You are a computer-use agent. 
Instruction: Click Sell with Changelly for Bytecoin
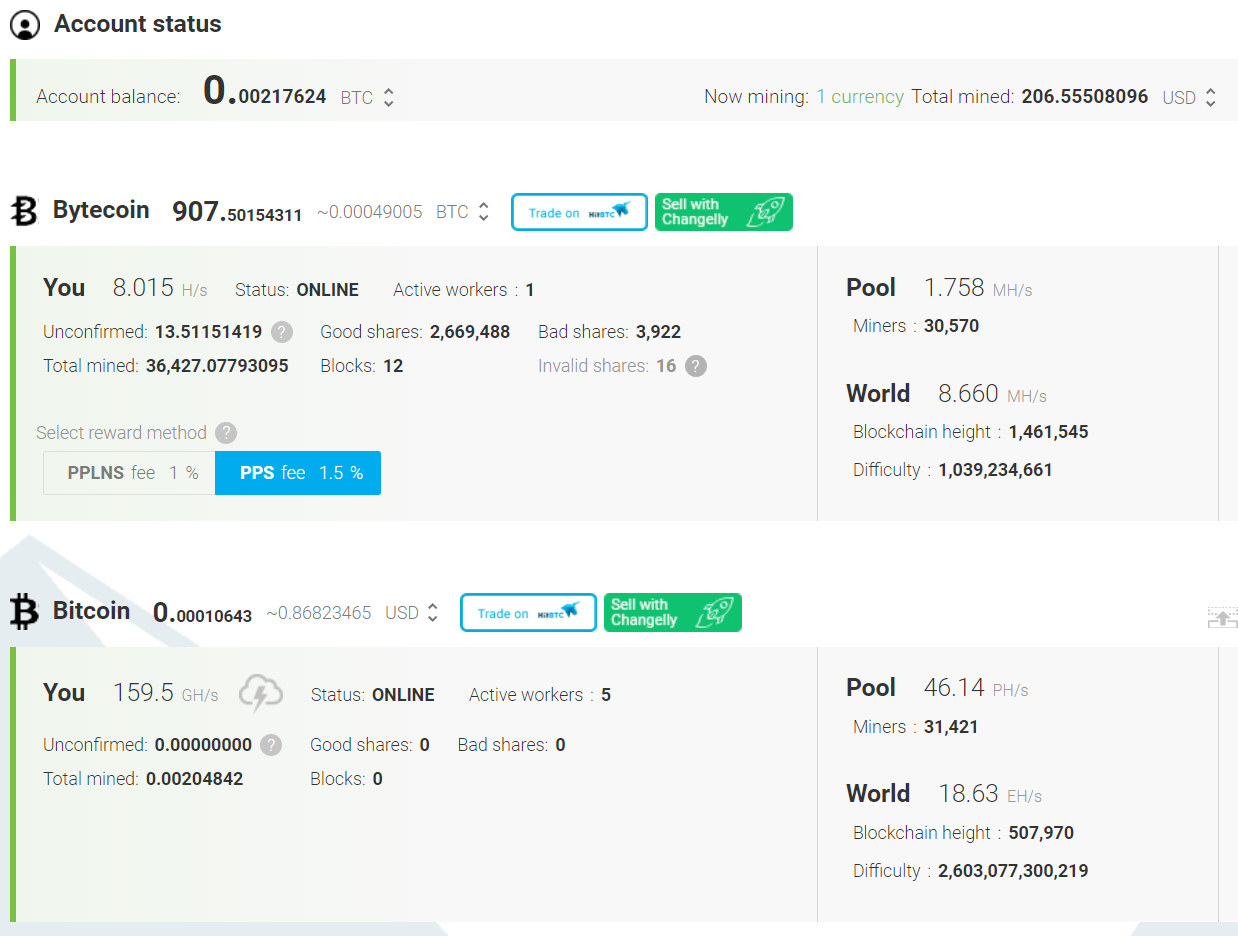(x=724, y=212)
